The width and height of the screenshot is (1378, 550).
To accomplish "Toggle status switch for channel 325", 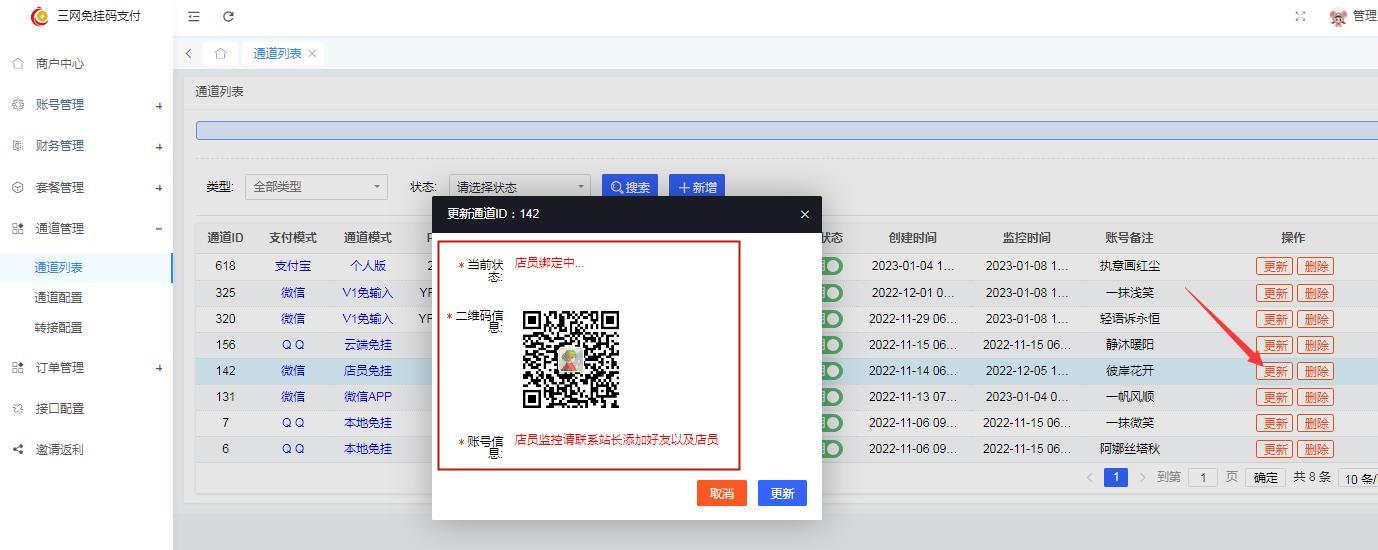I will (832, 293).
